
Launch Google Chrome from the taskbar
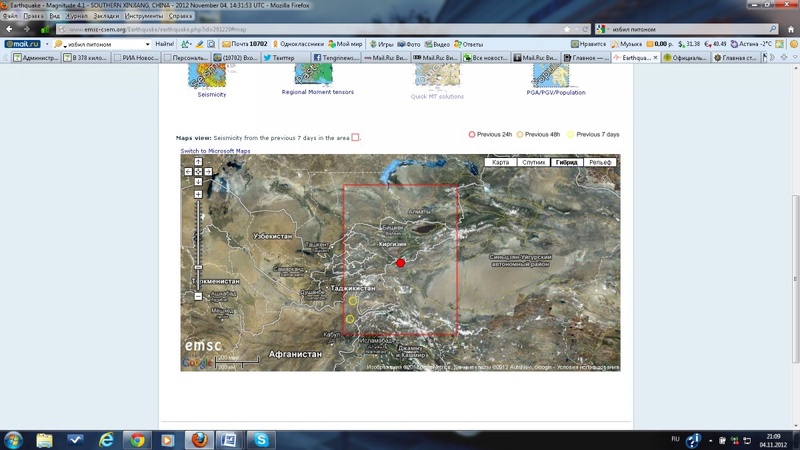pyautogui.click(x=136, y=439)
